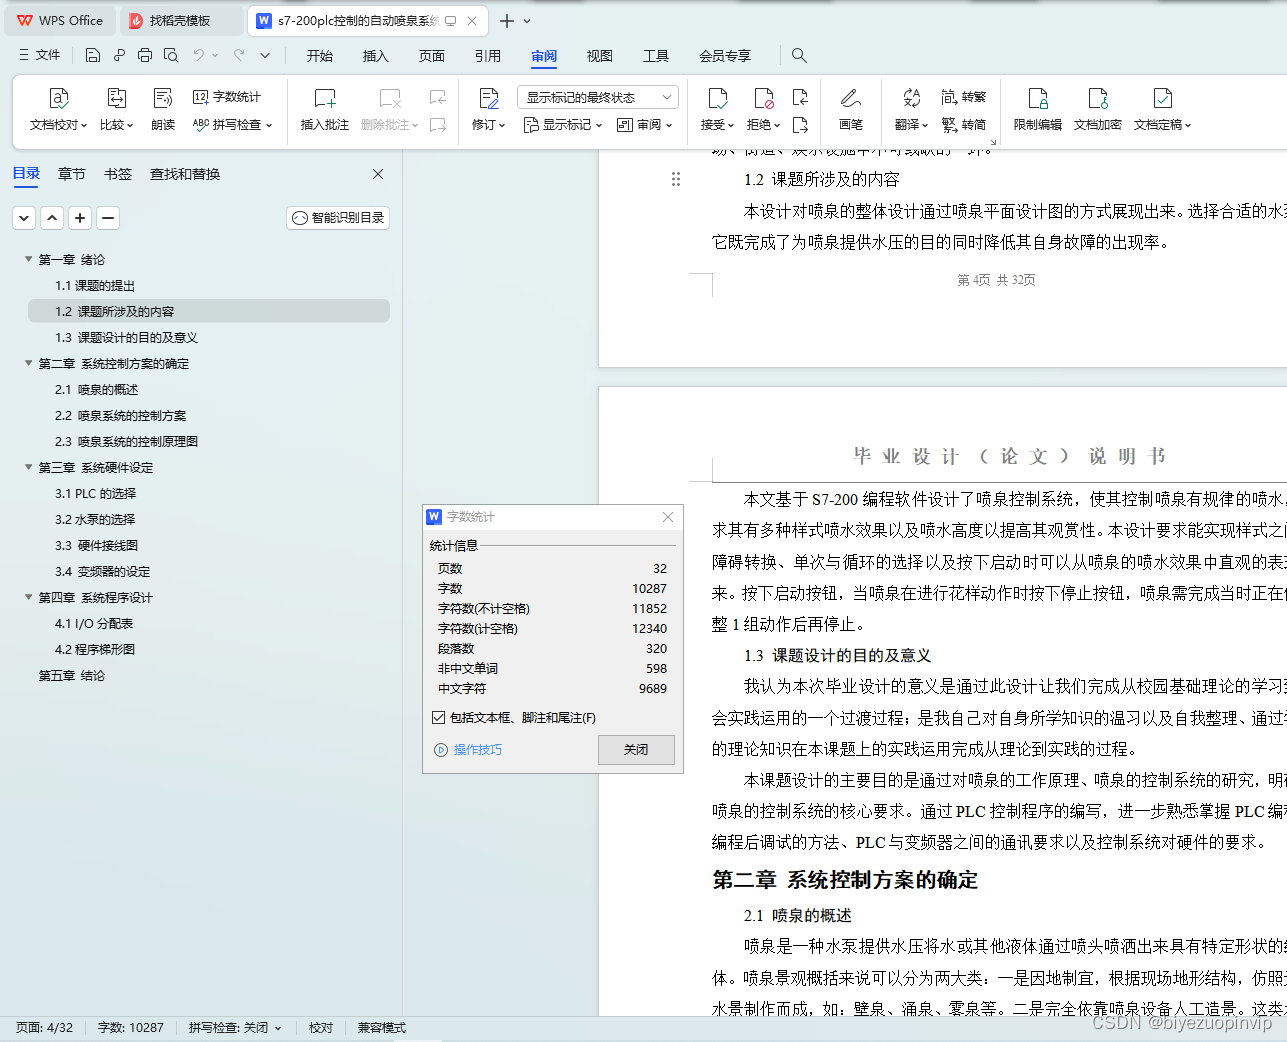
Task: Collapse 第二章 系统控制方案的确定 in outline
Action: 28,363
